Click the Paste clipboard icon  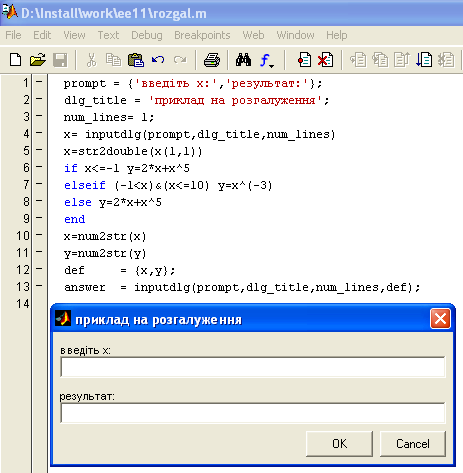pos(136,60)
